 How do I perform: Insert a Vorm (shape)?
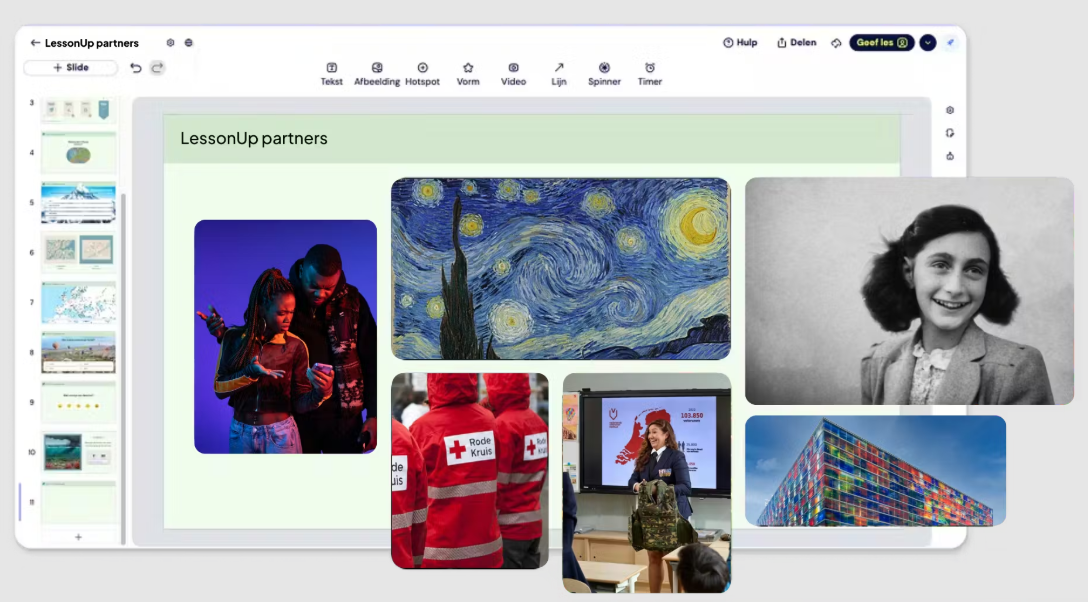(x=468, y=74)
